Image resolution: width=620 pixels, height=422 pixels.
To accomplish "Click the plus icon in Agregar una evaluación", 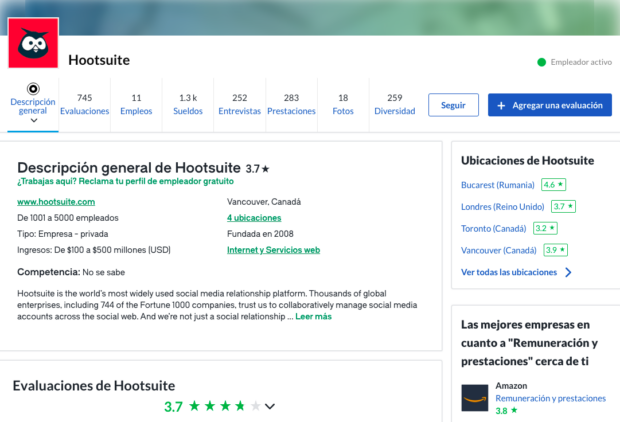I will [501, 106].
